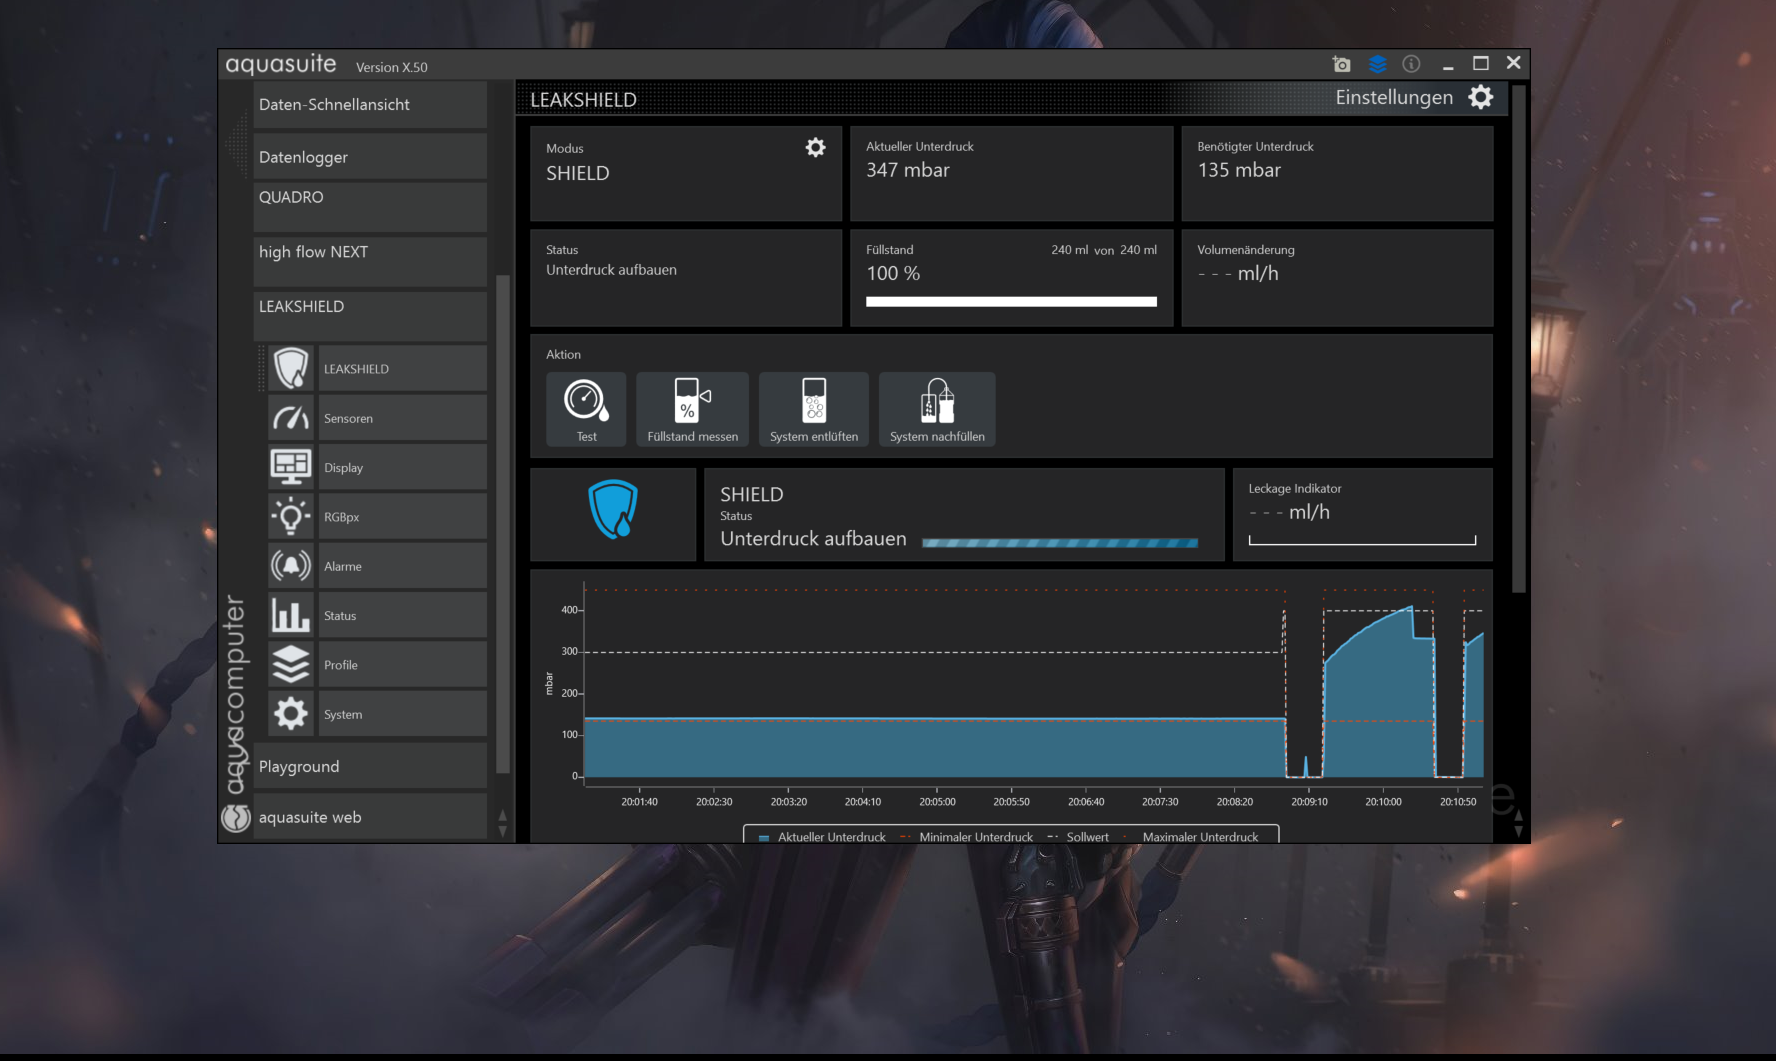Screen dimensions: 1776x1061
Task: Expand the QUADRO device section
Action: 370,207
